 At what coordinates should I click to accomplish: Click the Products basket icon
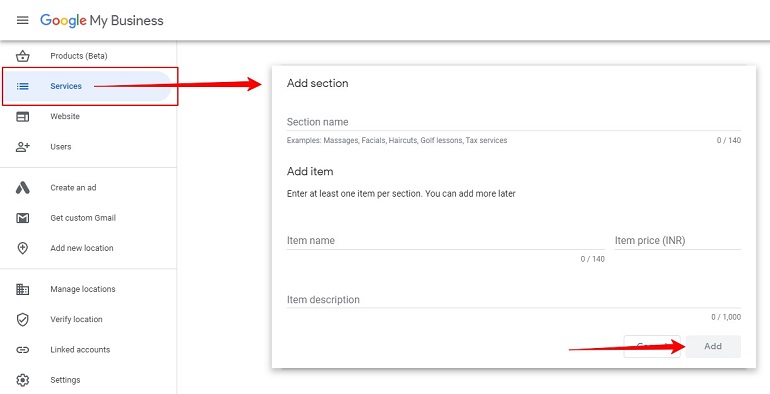click(23, 56)
